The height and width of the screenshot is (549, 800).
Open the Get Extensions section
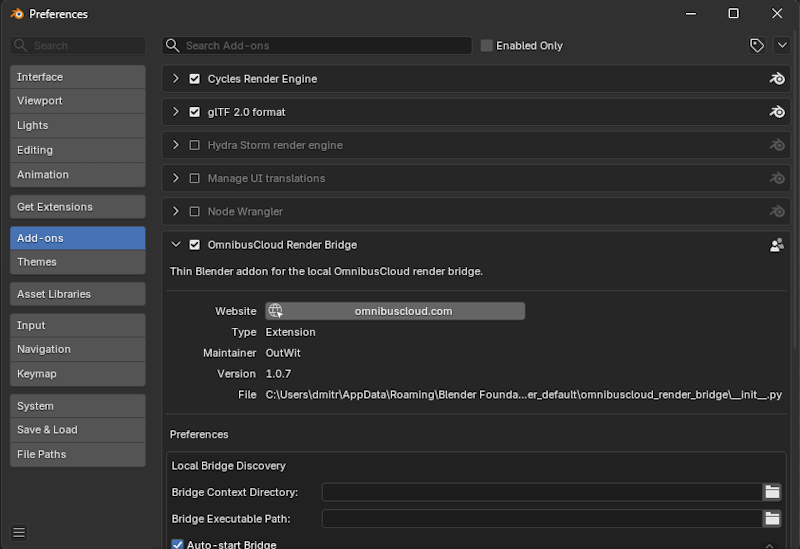coord(78,207)
